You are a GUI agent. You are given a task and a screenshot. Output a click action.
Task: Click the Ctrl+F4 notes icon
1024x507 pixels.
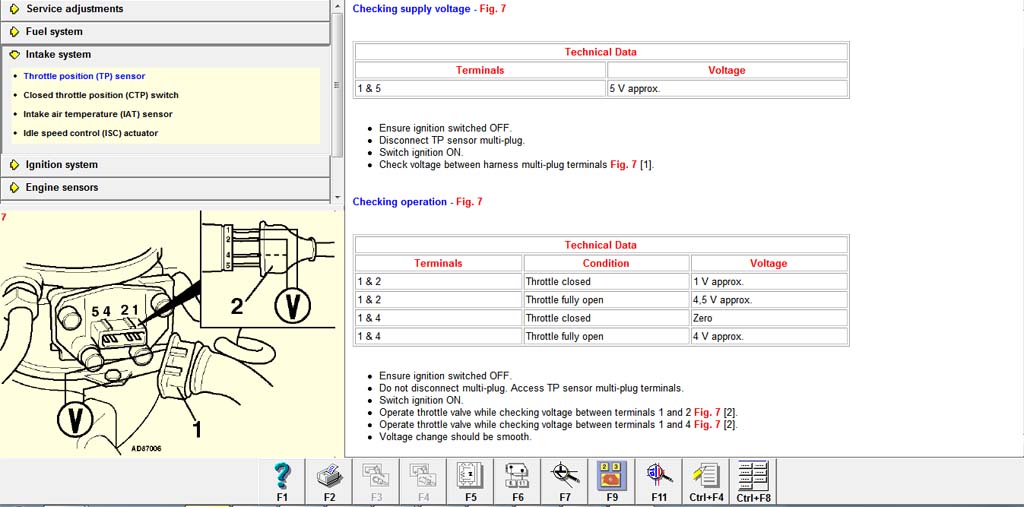click(x=706, y=480)
